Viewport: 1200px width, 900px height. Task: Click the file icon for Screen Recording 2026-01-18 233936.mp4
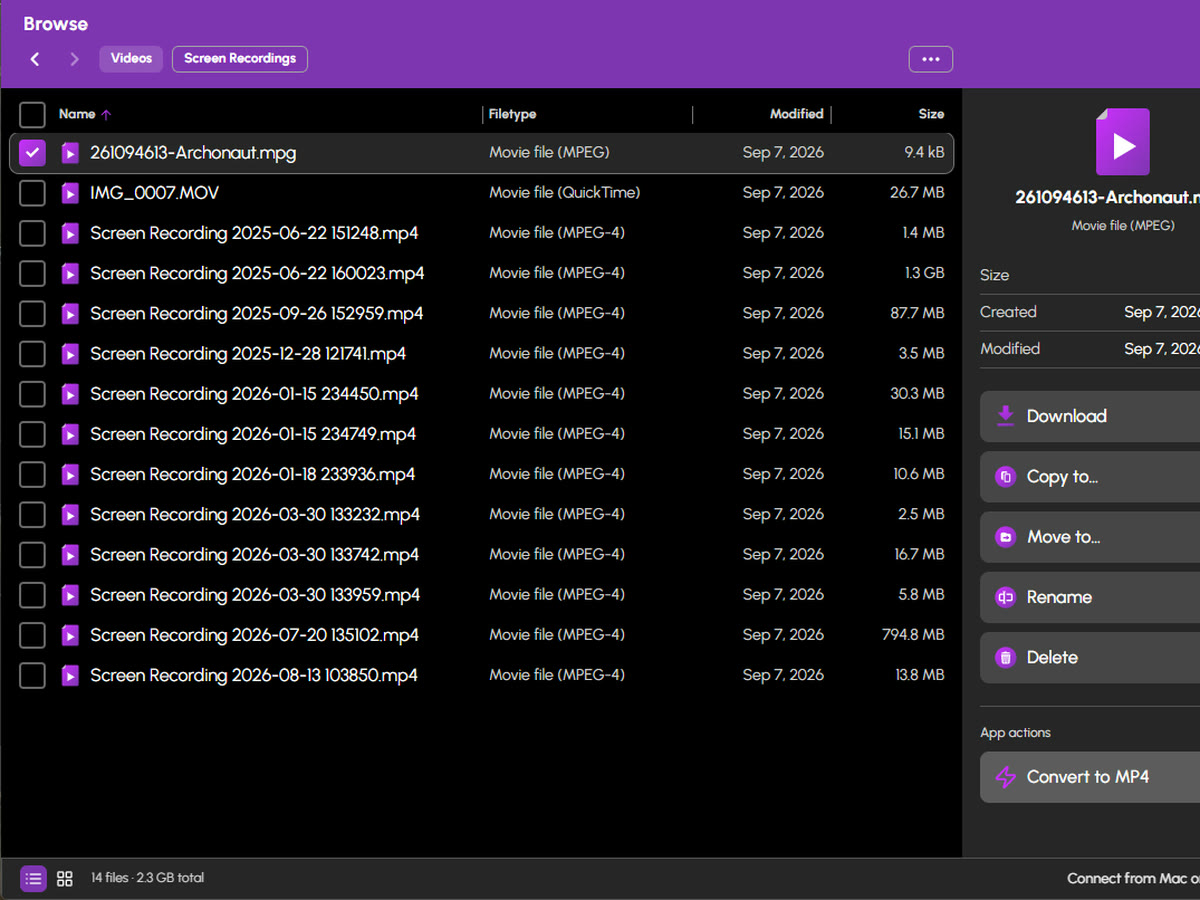70,474
